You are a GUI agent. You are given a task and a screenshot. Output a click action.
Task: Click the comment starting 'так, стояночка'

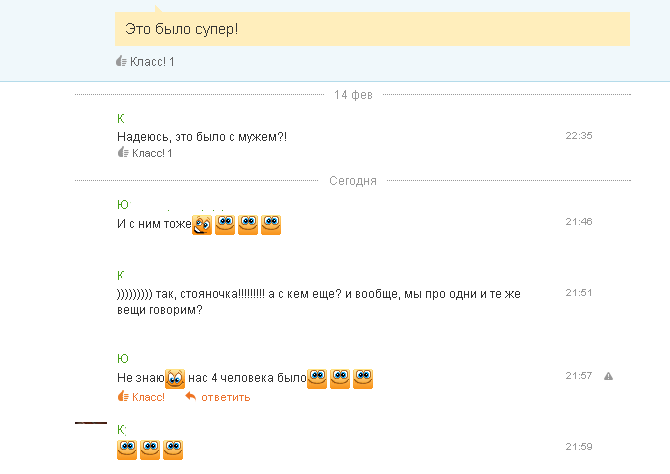pyautogui.click(x=319, y=302)
